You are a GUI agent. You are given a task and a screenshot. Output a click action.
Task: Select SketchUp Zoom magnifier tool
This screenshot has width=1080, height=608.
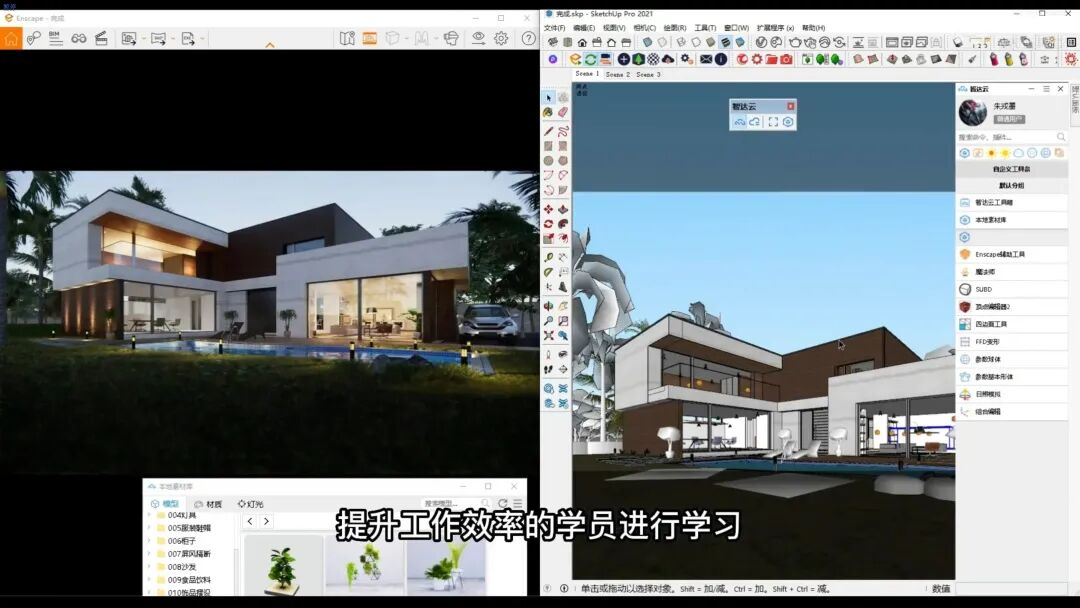click(x=549, y=321)
